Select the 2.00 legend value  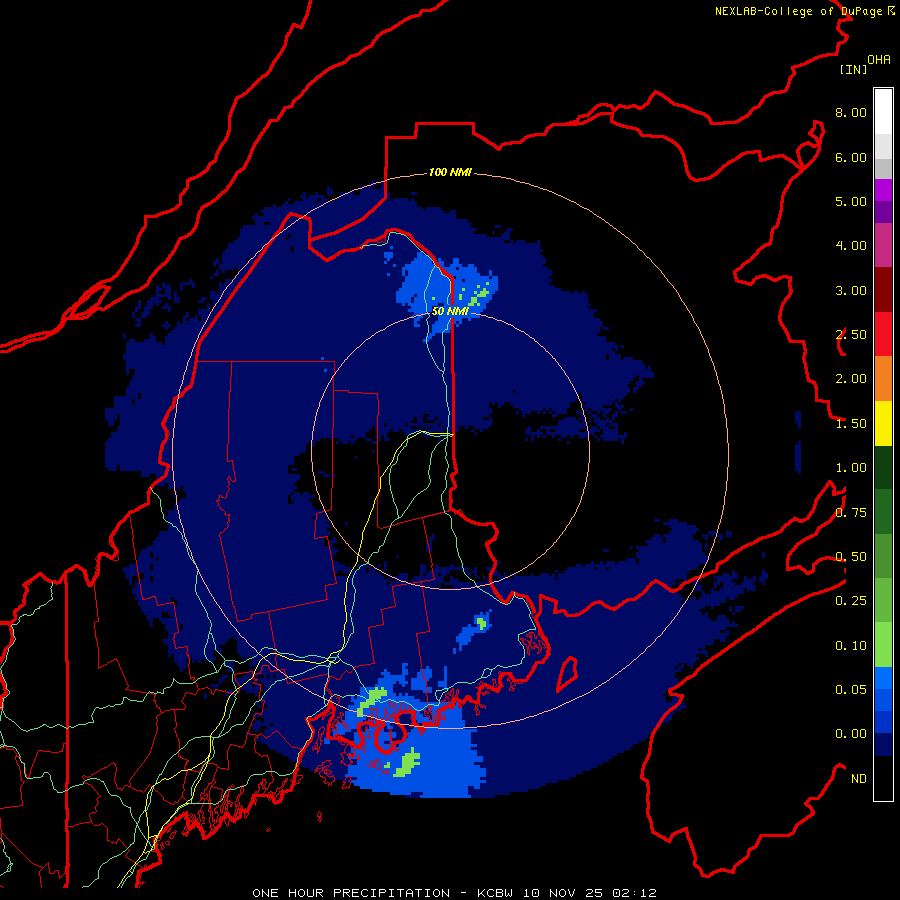pyautogui.click(x=851, y=379)
